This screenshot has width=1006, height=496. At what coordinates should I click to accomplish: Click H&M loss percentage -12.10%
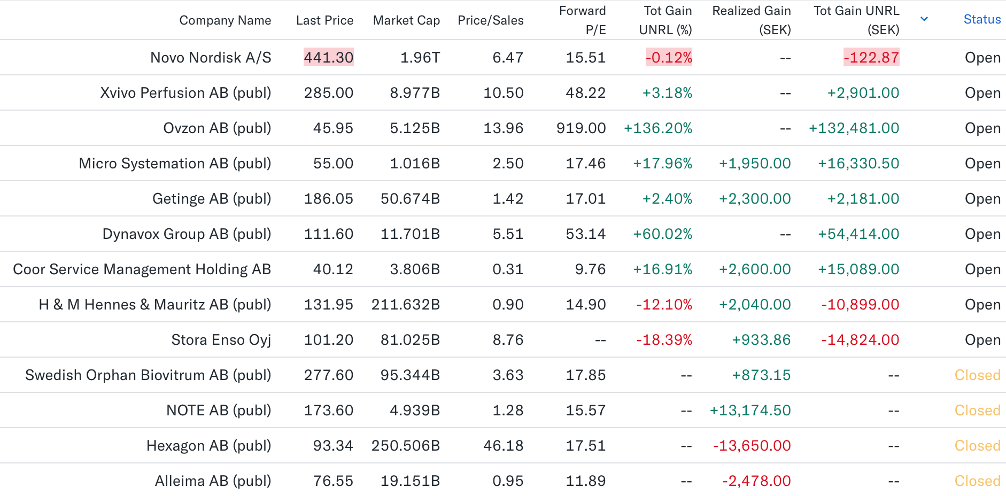(664, 304)
